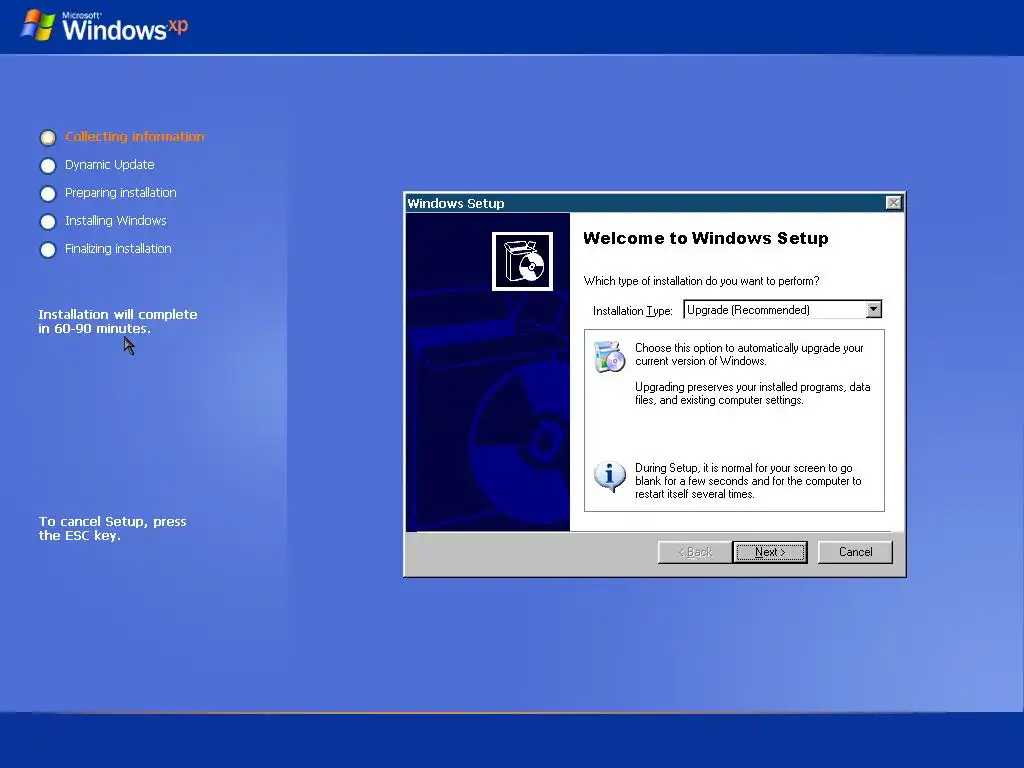1024x768 pixels.
Task: Close the Windows Setup dialog with X
Action: pyautogui.click(x=893, y=203)
